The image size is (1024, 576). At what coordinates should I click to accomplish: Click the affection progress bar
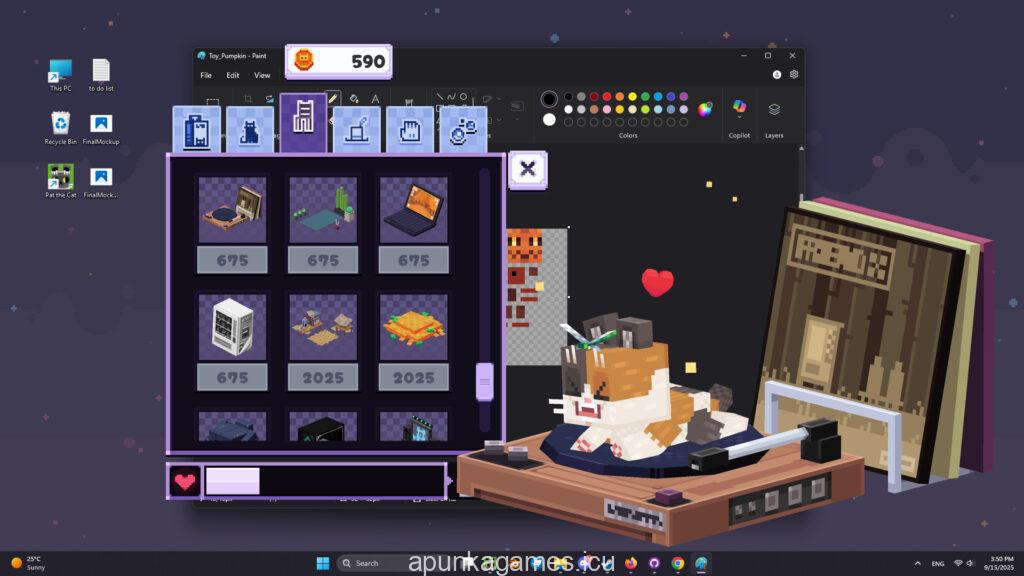point(325,481)
